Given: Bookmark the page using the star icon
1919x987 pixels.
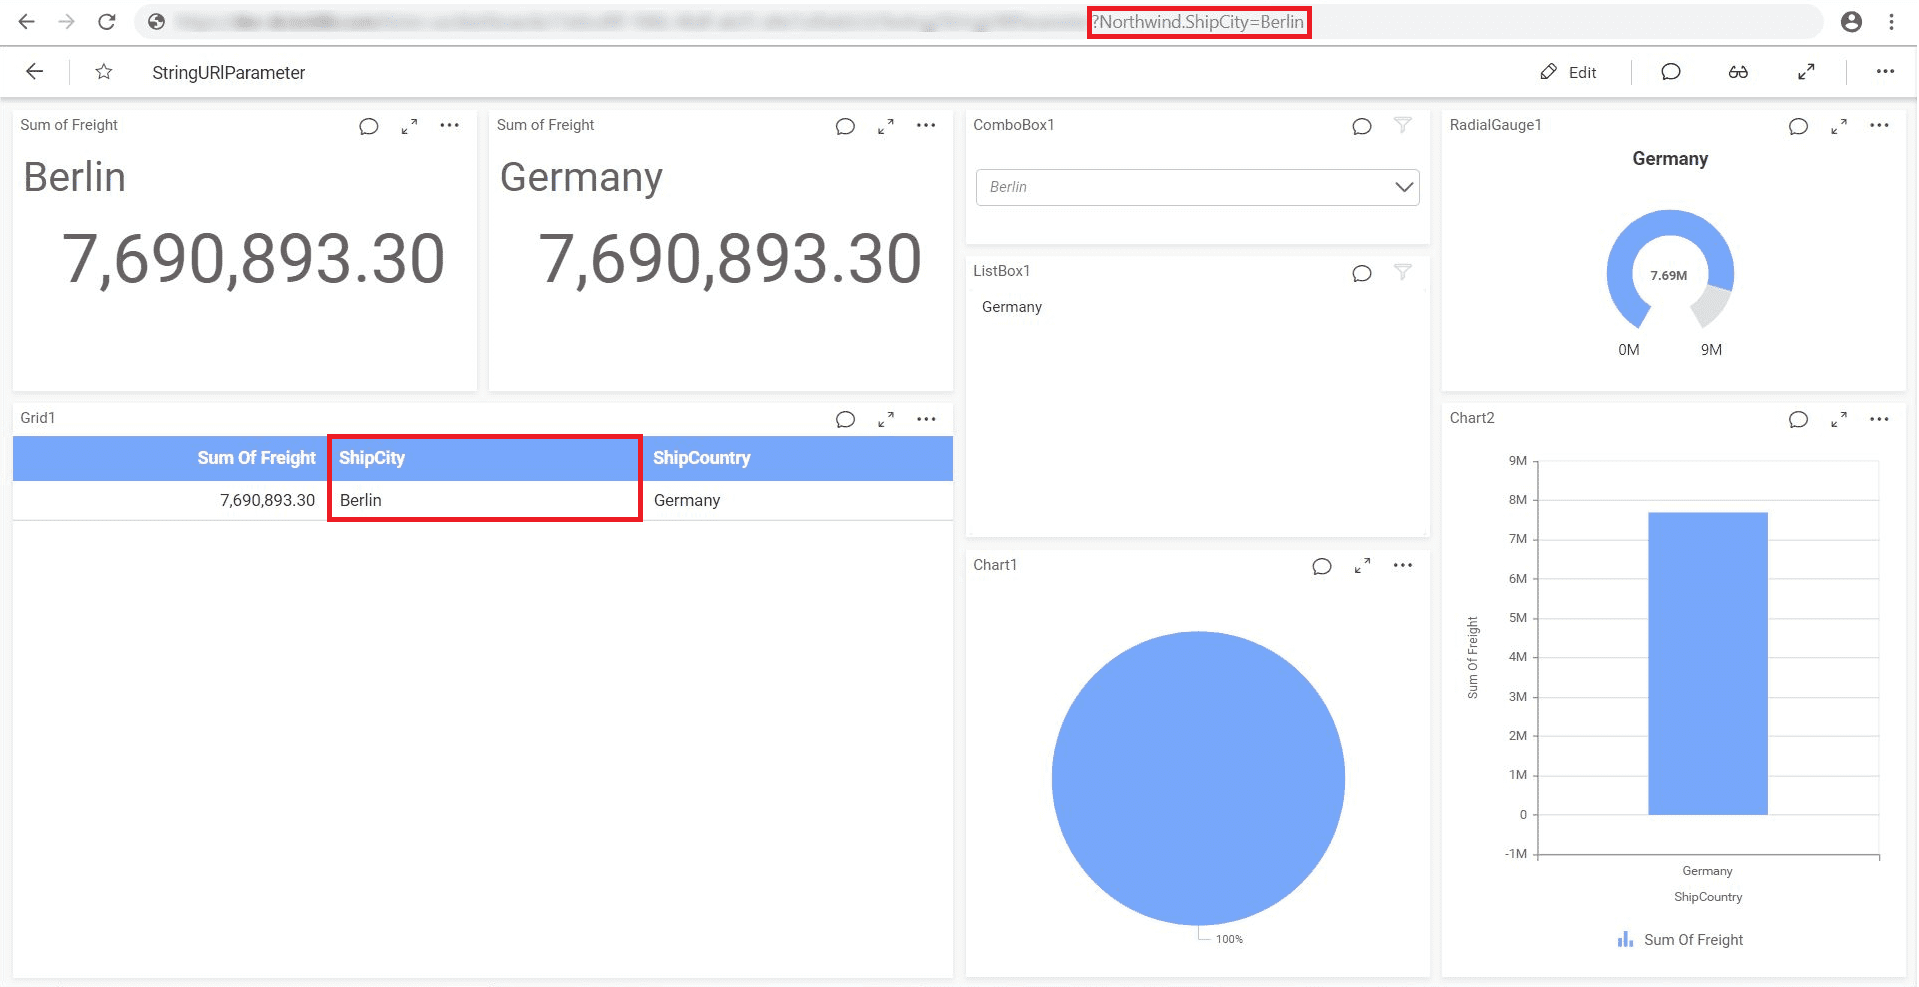Looking at the screenshot, I should [103, 71].
